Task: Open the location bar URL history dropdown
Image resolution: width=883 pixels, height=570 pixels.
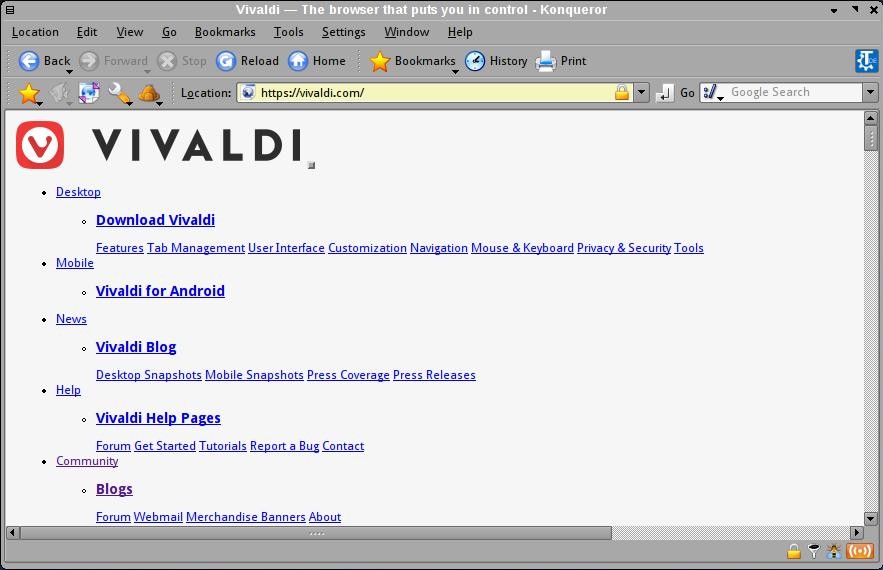Action: click(x=641, y=92)
